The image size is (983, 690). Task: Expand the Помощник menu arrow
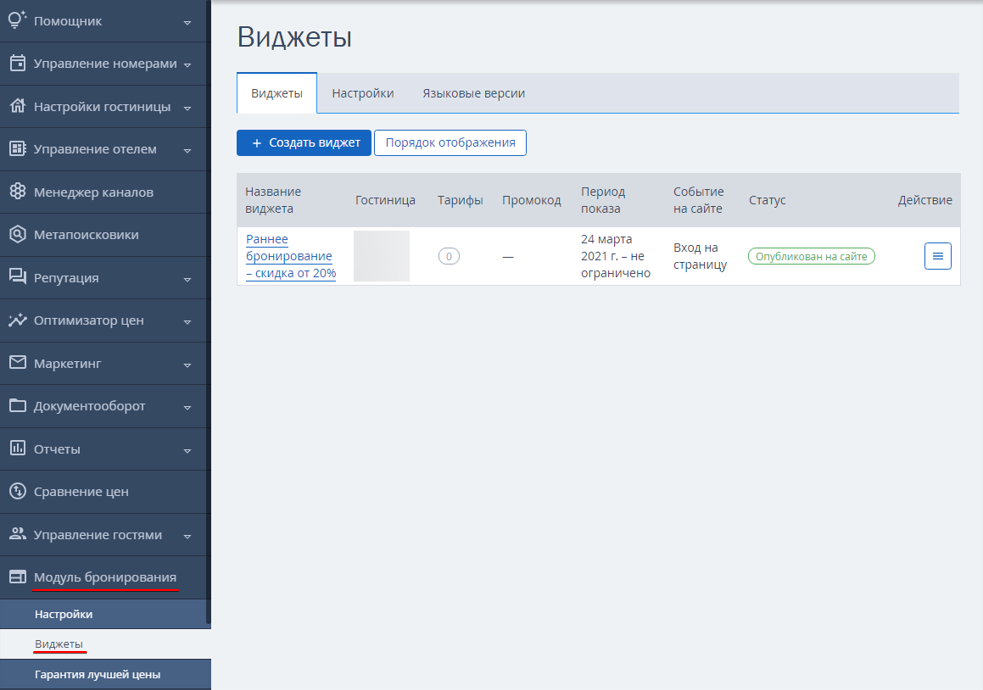coord(187,23)
